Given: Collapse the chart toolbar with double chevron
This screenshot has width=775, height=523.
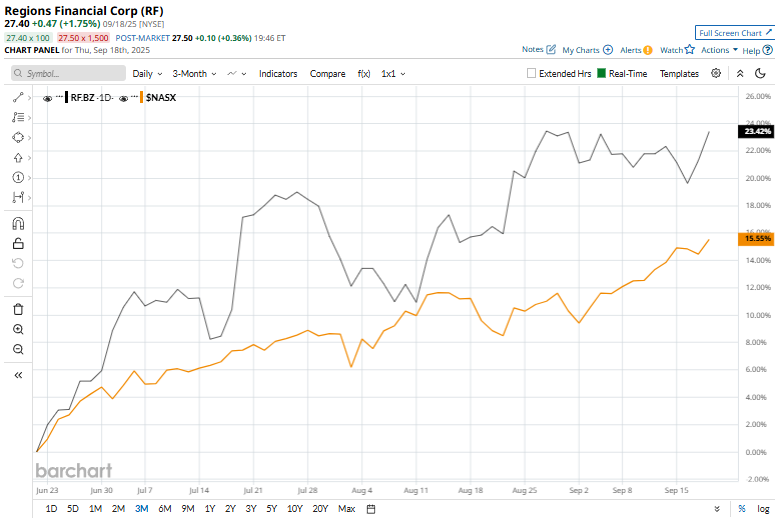Looking at the screenshot, I should point(740,73).
